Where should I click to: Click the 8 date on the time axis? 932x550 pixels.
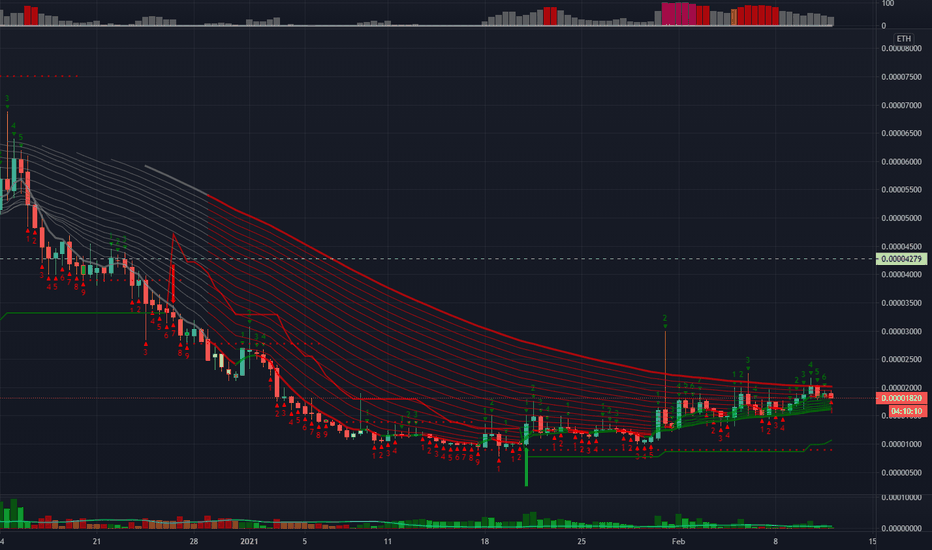pyautogui.click(x=775, y=541)
